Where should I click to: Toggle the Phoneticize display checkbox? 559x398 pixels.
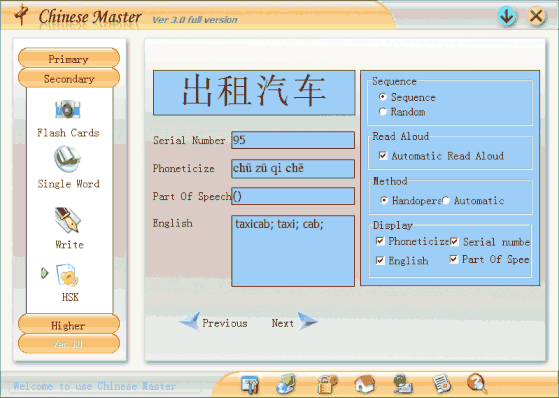(x=380, y=241)
